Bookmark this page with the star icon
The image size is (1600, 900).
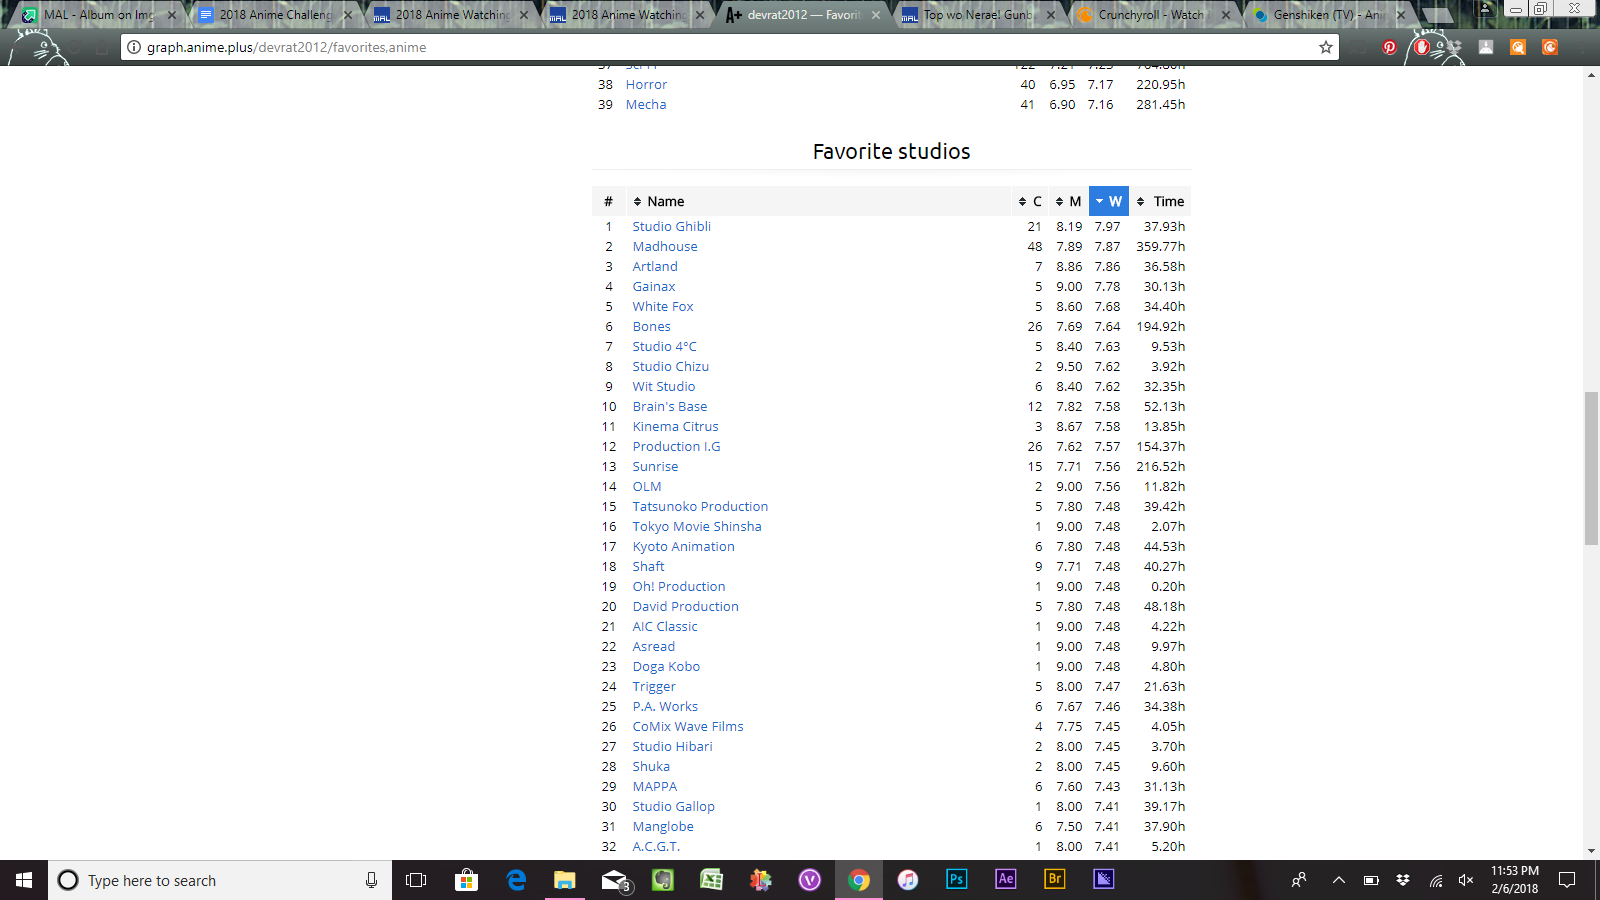[1326, 47]
